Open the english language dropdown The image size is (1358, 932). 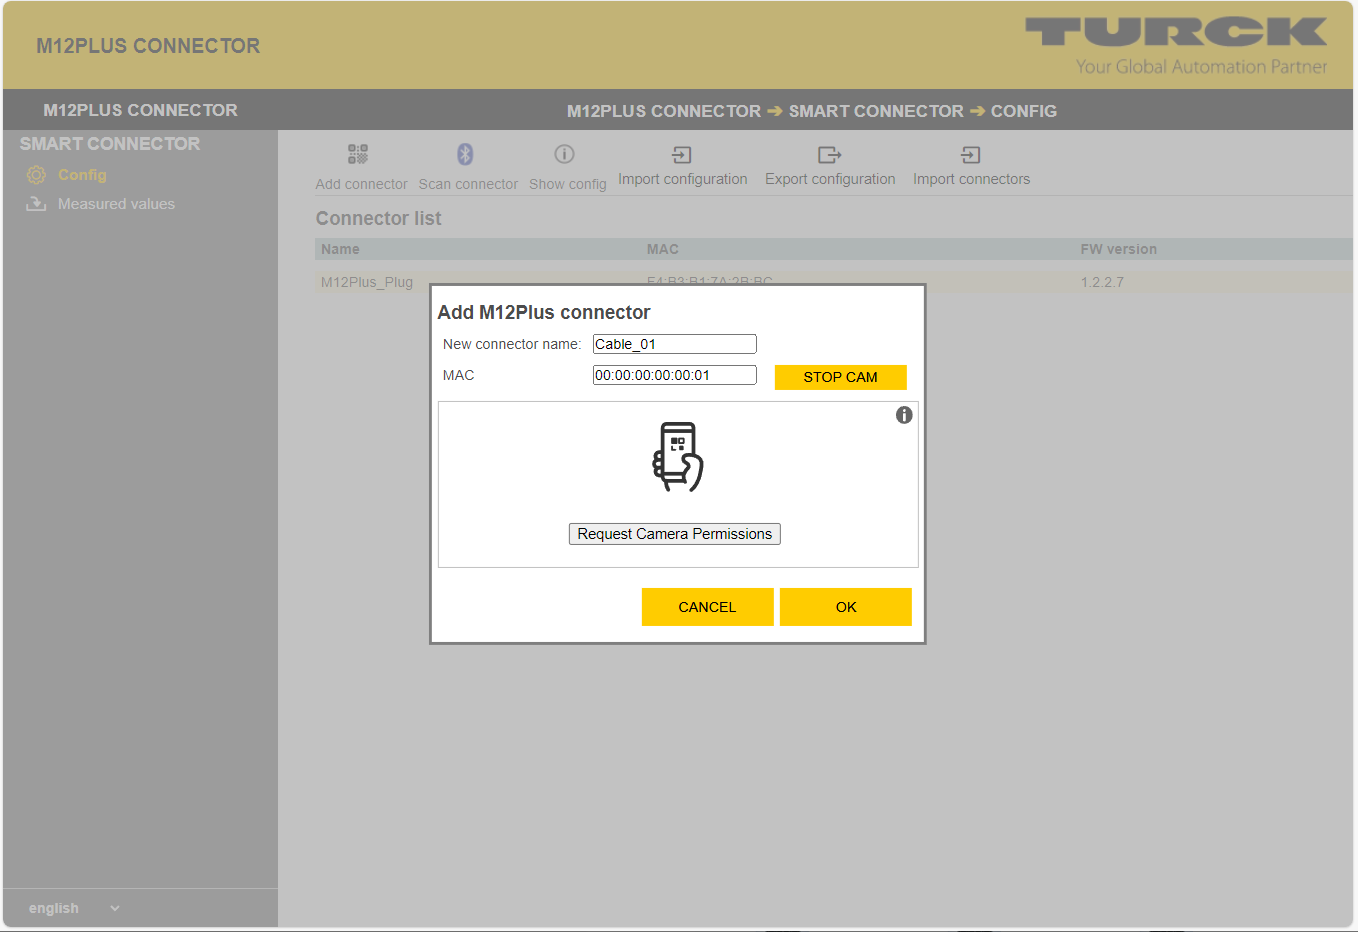click(x=74, y=908)
